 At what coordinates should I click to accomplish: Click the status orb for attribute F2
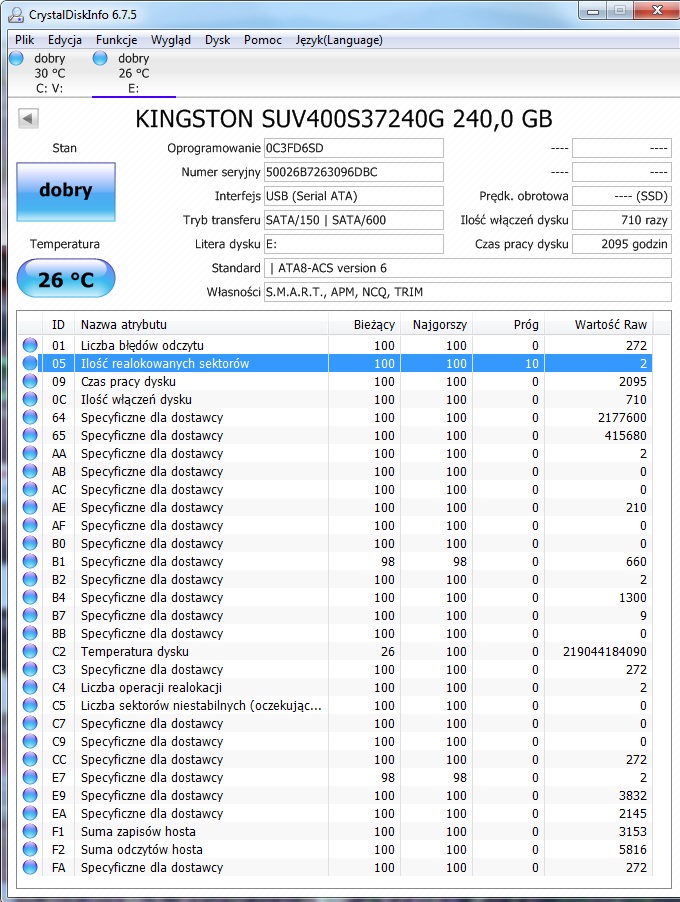(x=30, y=849)
